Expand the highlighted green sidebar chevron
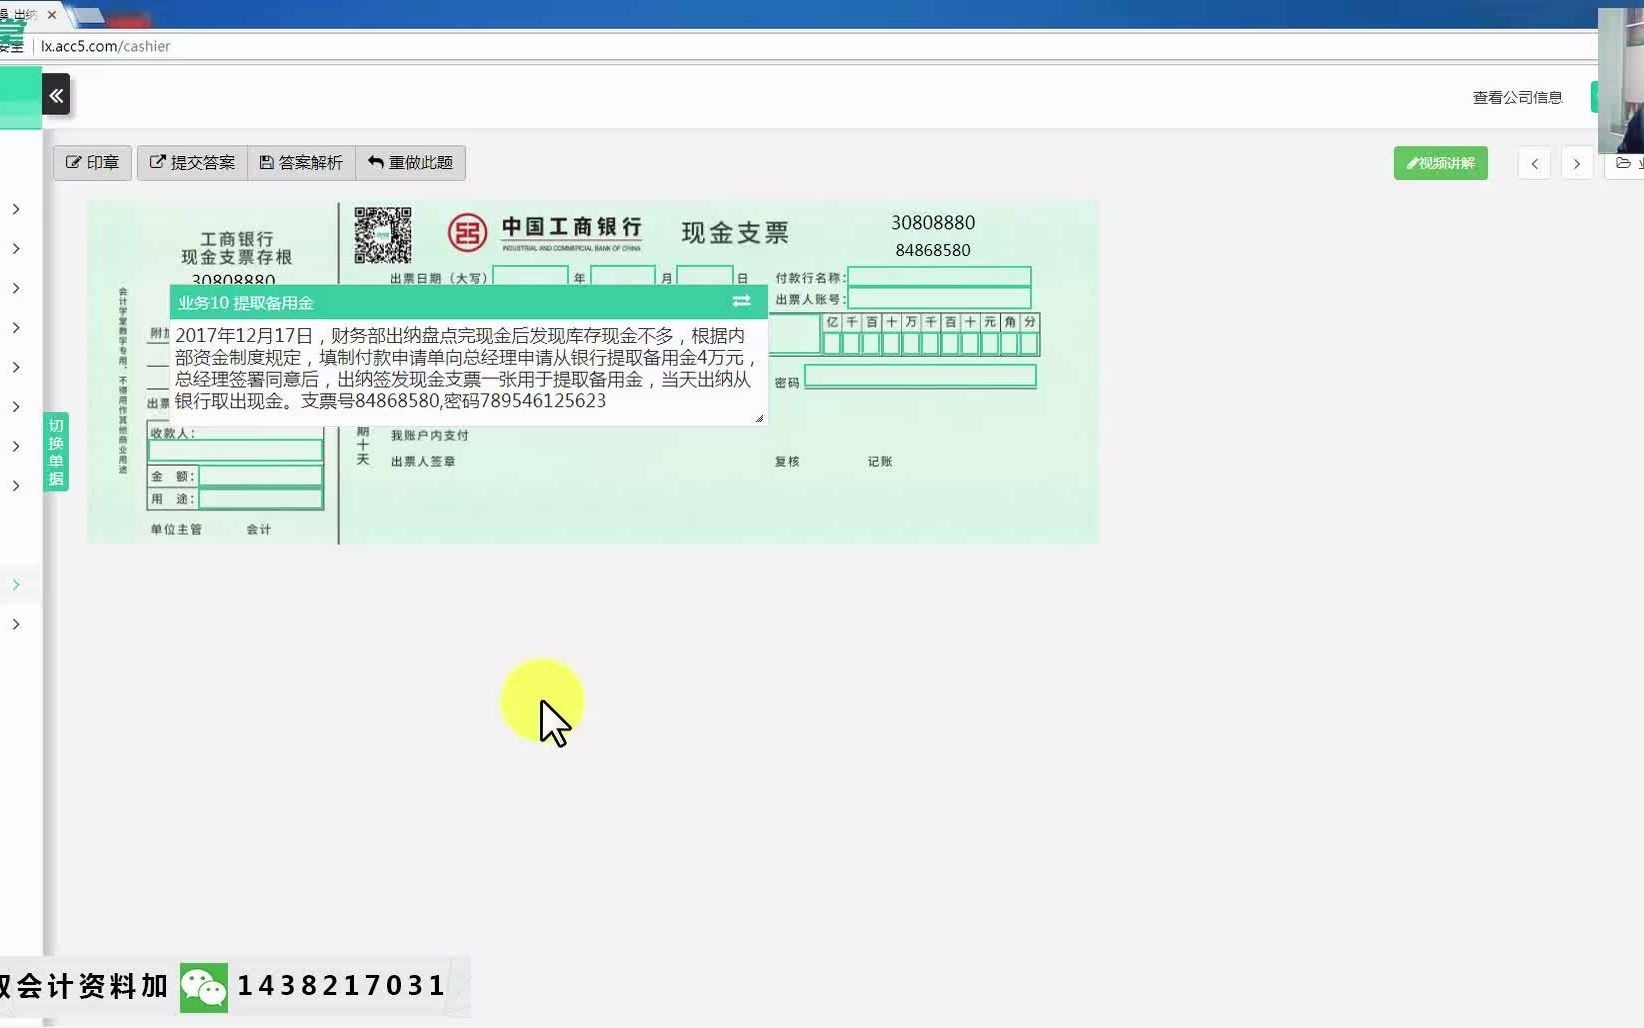 (x=16, y=584)
